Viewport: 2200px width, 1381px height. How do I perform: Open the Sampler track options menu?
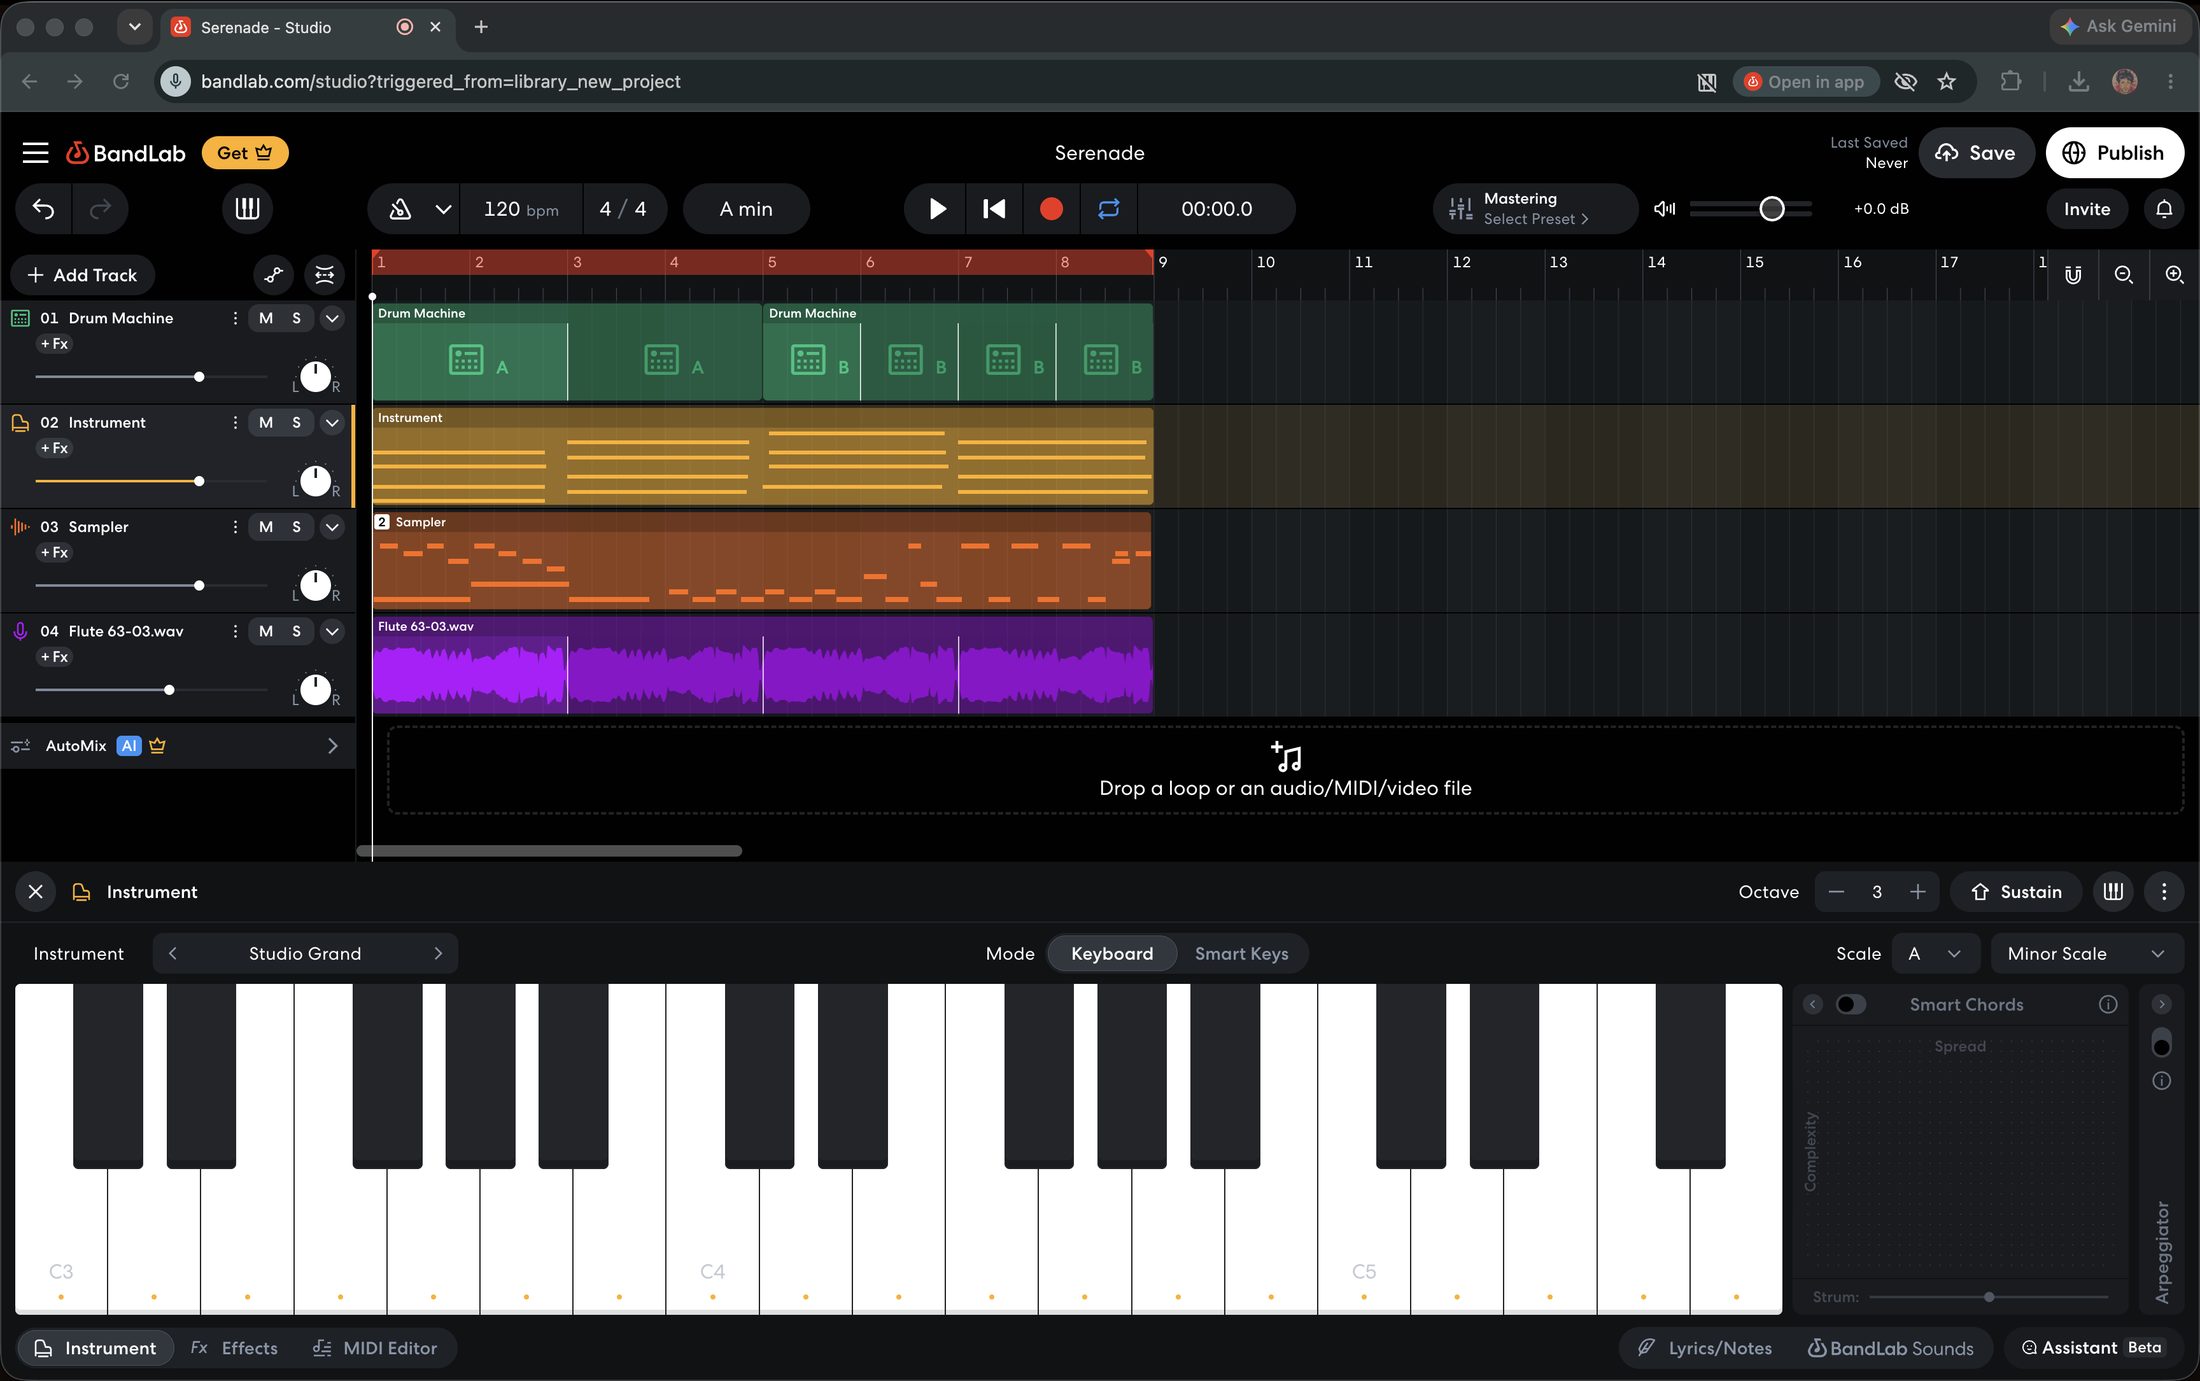coord(235,526)
